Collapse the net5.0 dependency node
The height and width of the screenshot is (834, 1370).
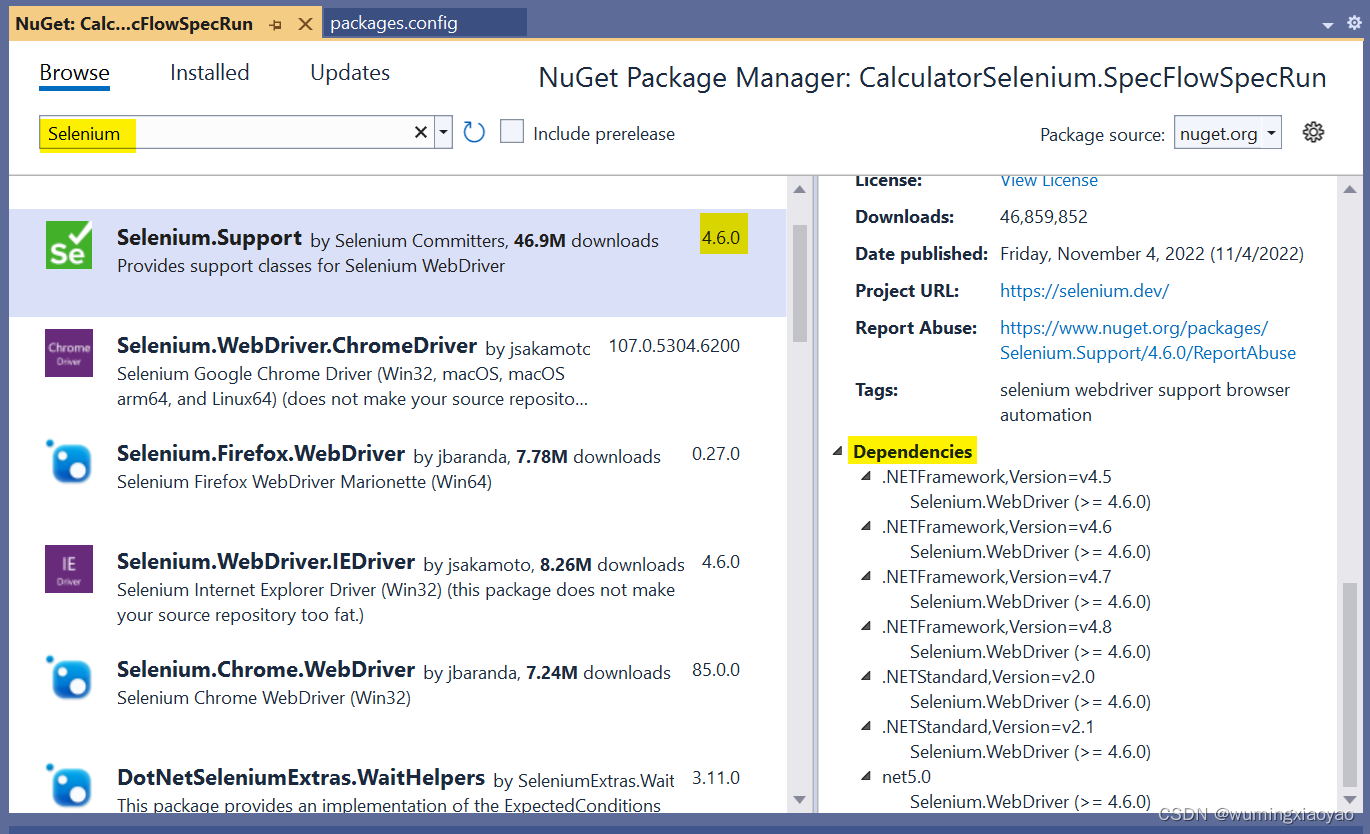point(866,777)
